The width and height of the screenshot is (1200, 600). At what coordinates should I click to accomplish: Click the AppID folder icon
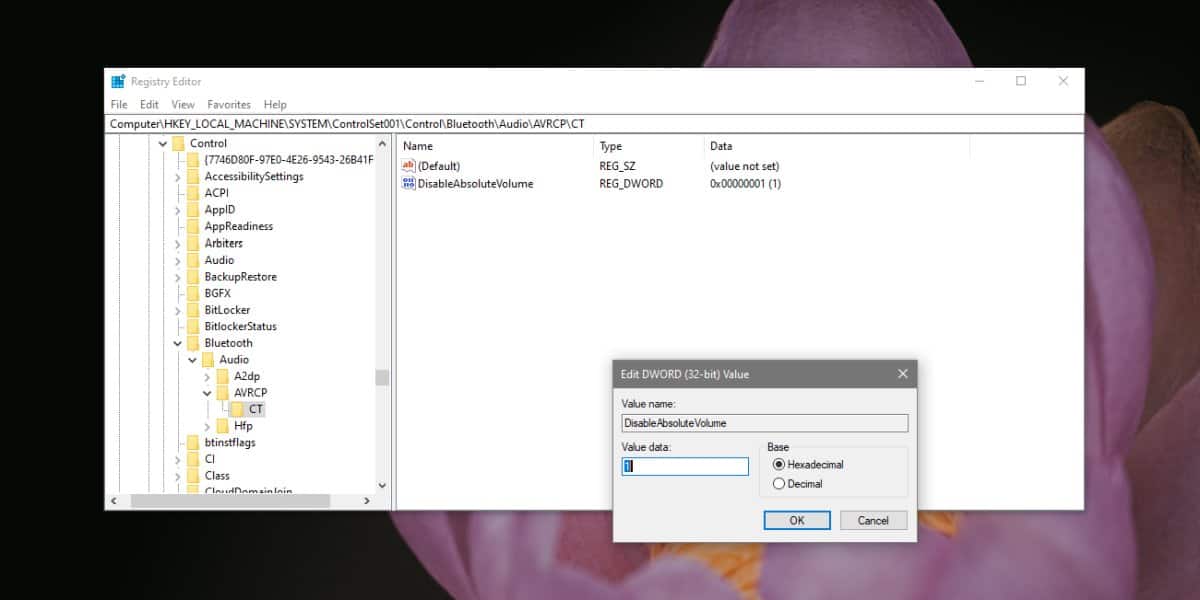coord(193,210)
